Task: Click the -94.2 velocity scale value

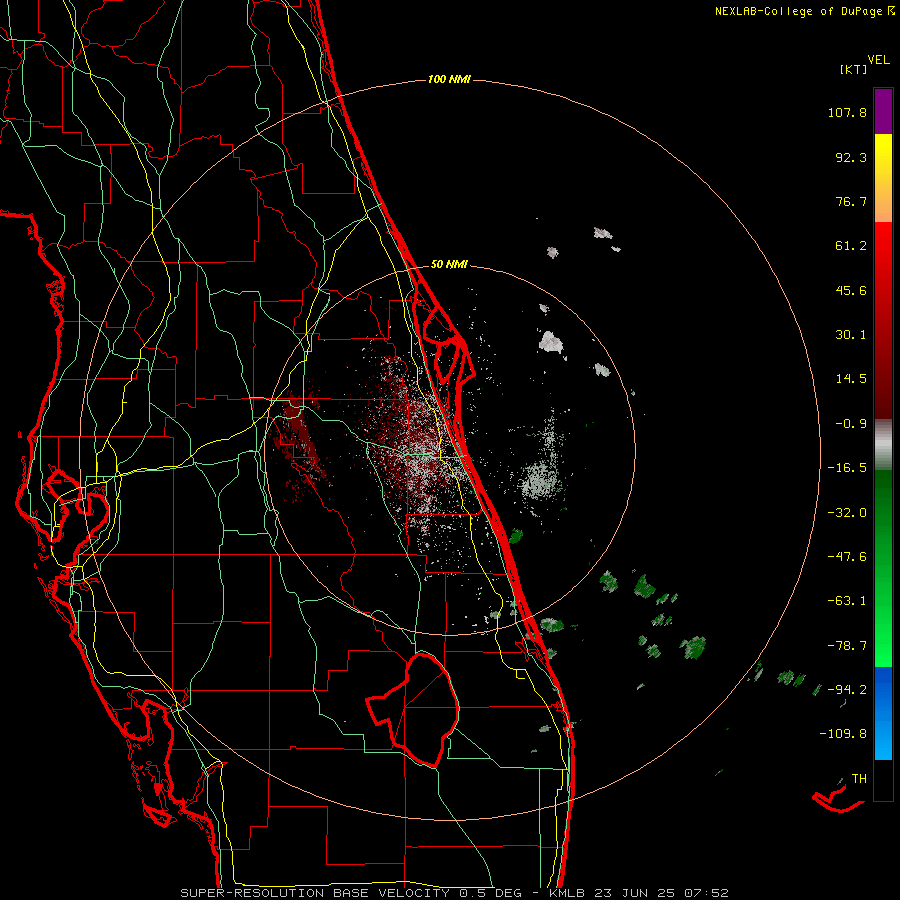Action: coord(847,689)
